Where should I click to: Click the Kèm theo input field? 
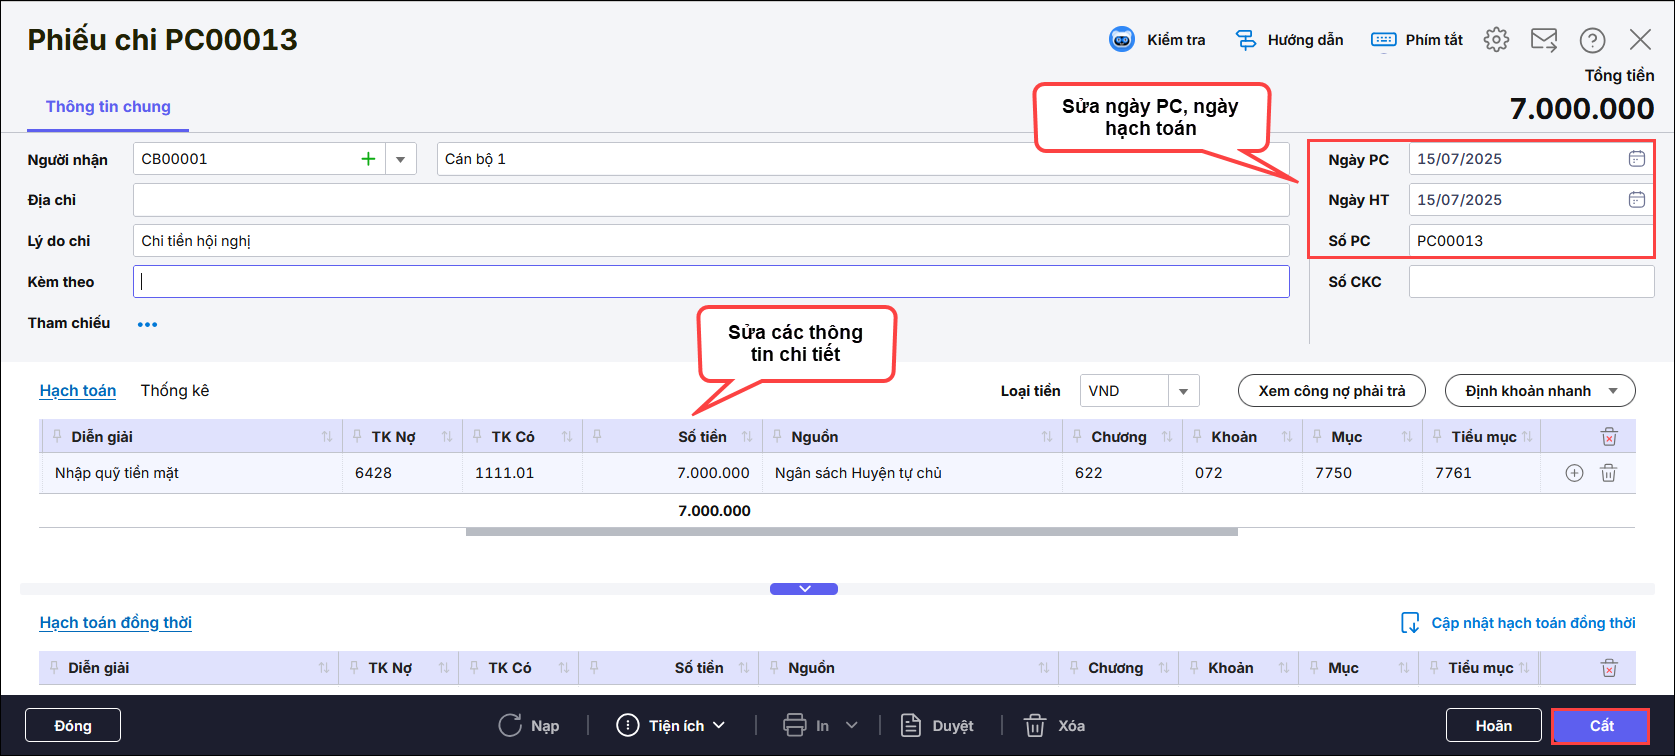[710, 282]
